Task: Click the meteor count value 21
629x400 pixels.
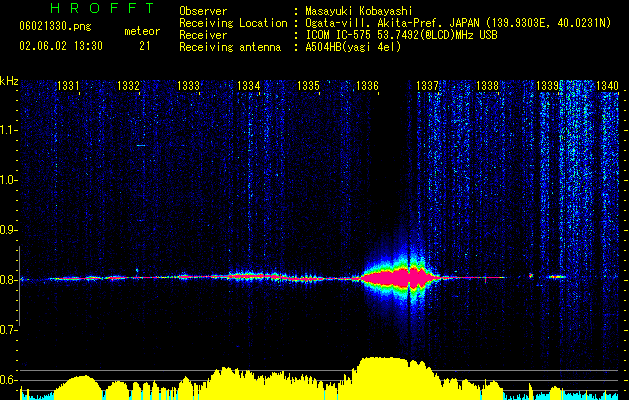Action: 145,46
